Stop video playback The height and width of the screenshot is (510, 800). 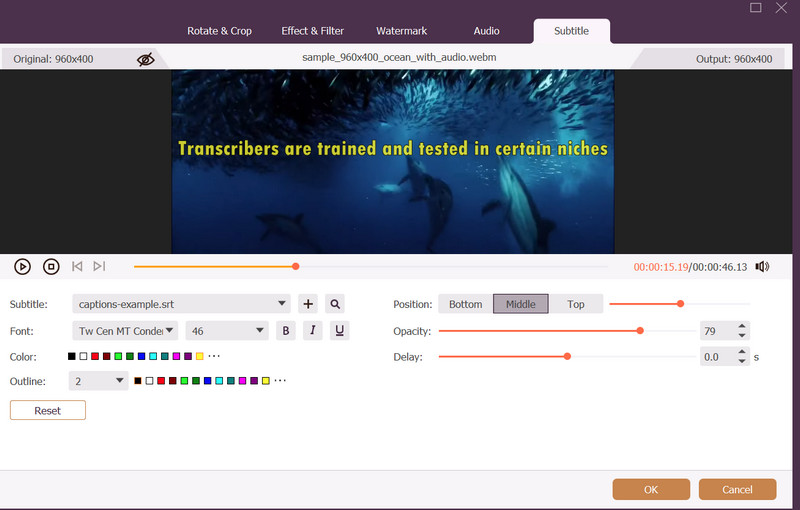pyautogui.click(x=51, y=266)
